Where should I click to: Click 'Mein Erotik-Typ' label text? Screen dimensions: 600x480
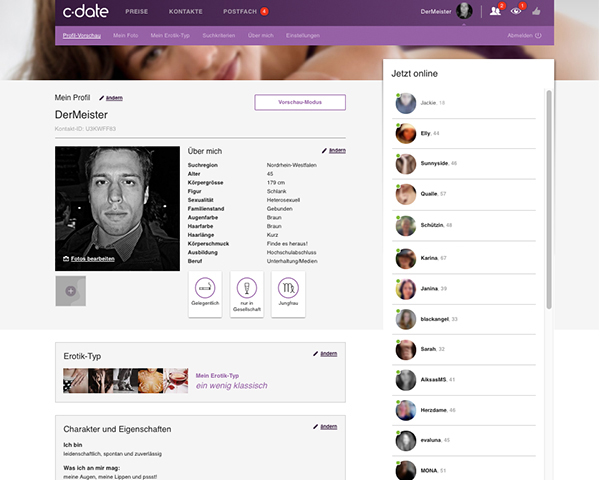click(x=217, y=376)
